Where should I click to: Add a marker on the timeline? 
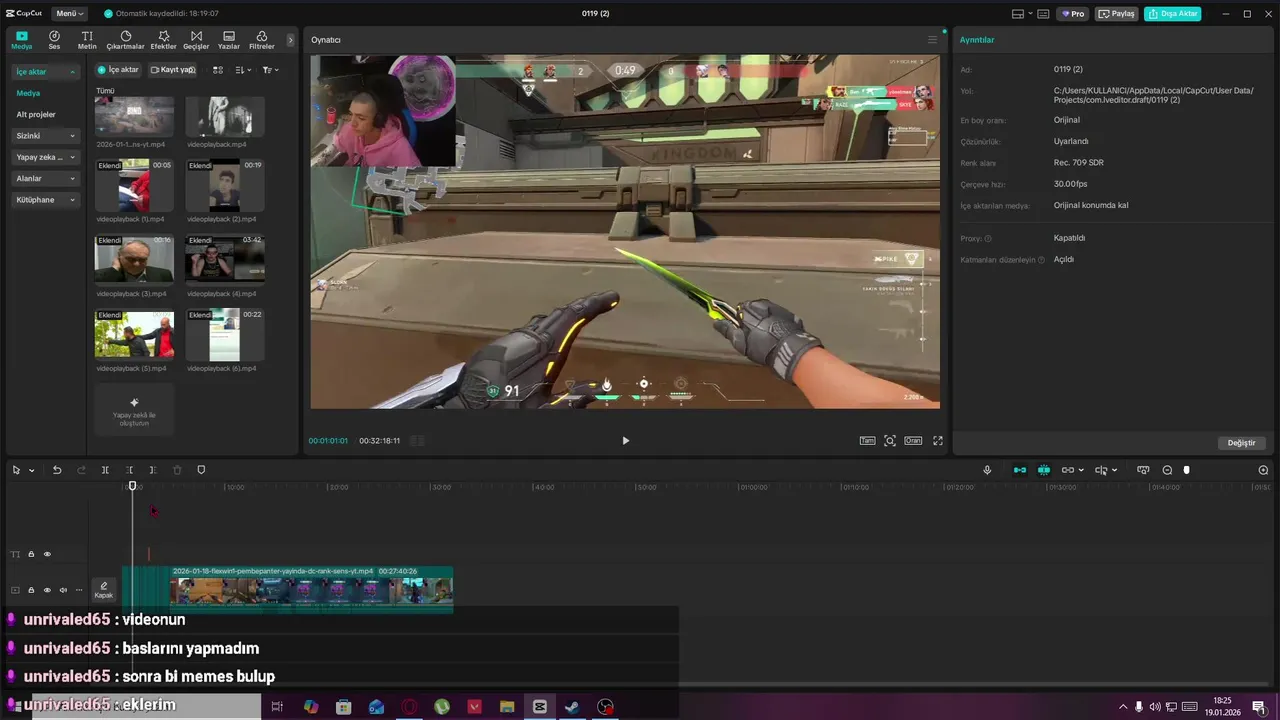tap(201, 470)
